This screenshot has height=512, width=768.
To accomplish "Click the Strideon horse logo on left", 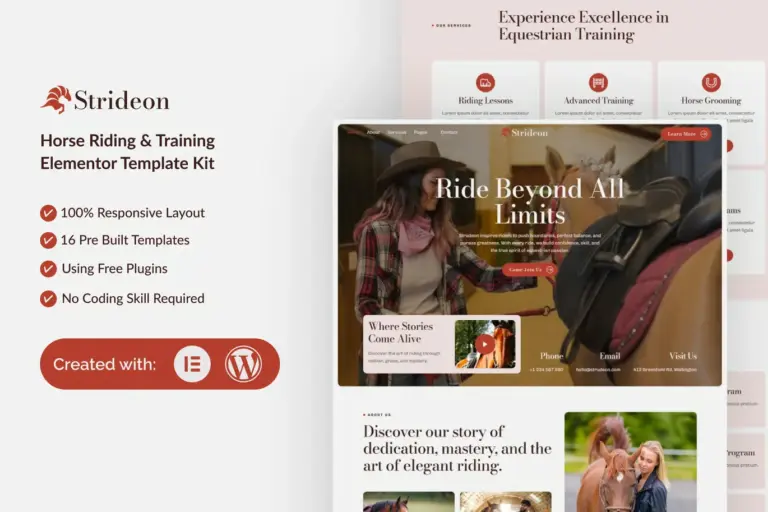I will point(56,99).
